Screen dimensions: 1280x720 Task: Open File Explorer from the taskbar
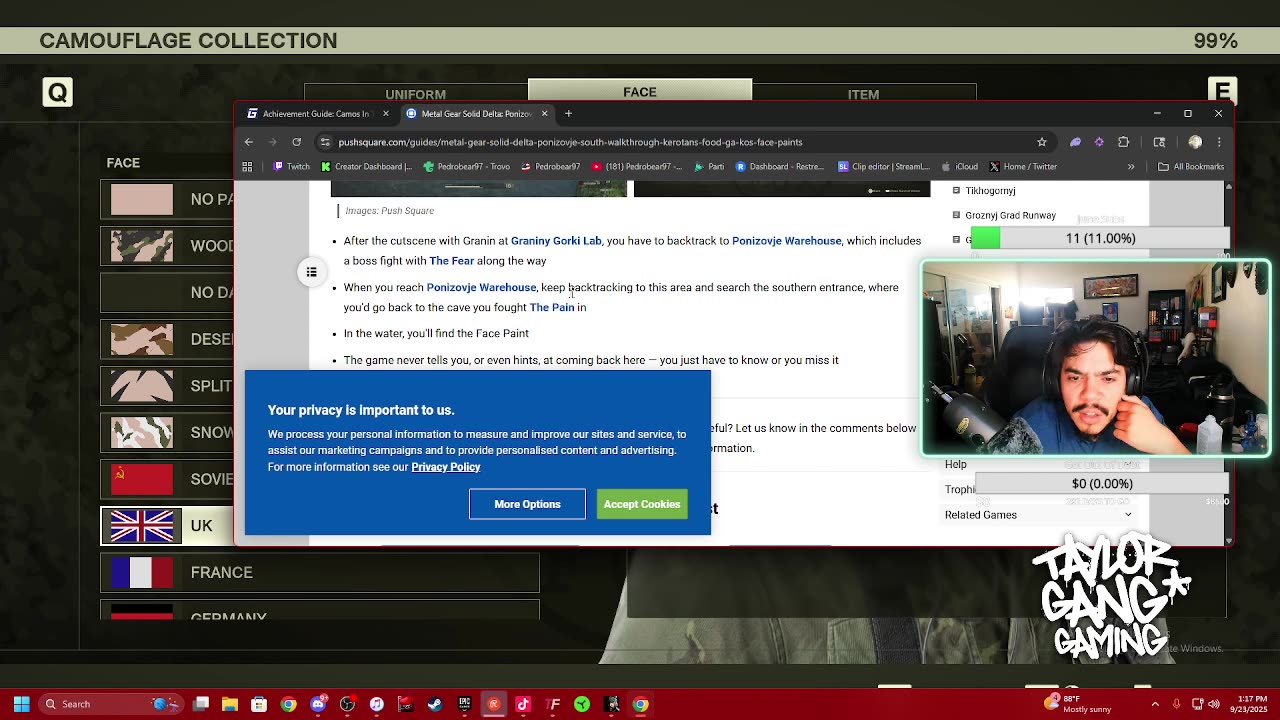point(230,704)
